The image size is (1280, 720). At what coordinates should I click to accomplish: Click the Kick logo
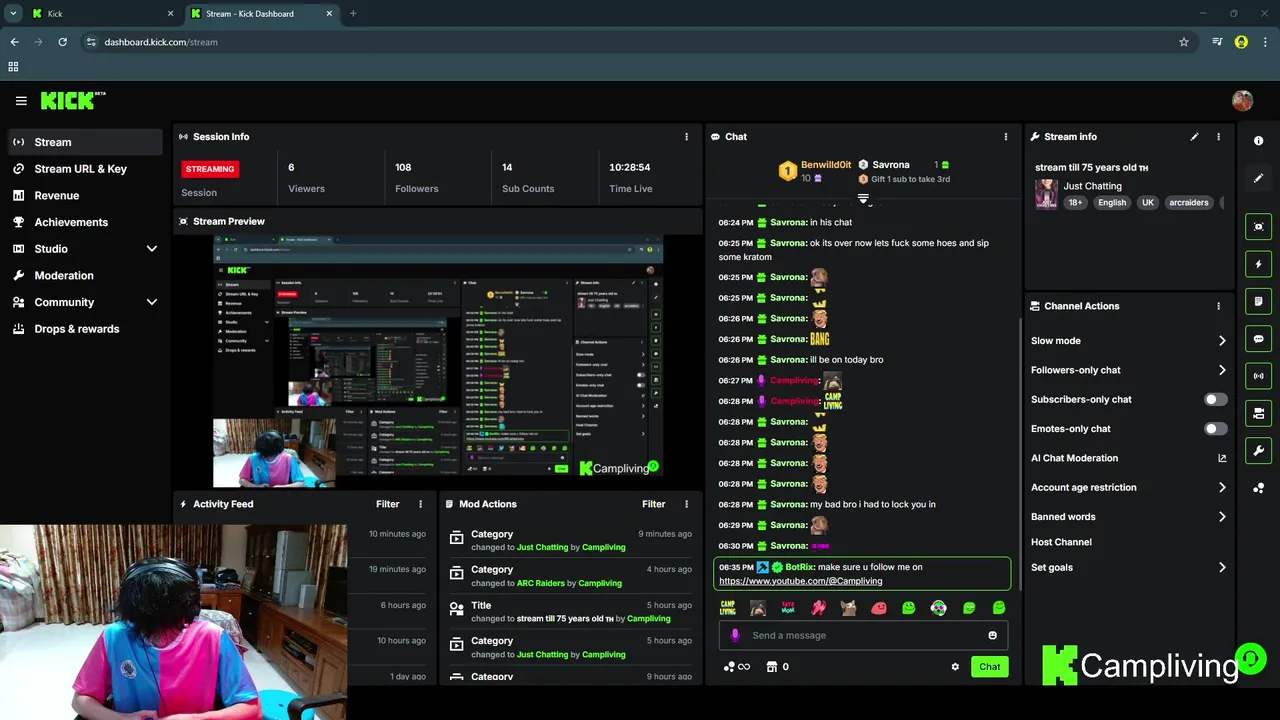tap(73, 100)
